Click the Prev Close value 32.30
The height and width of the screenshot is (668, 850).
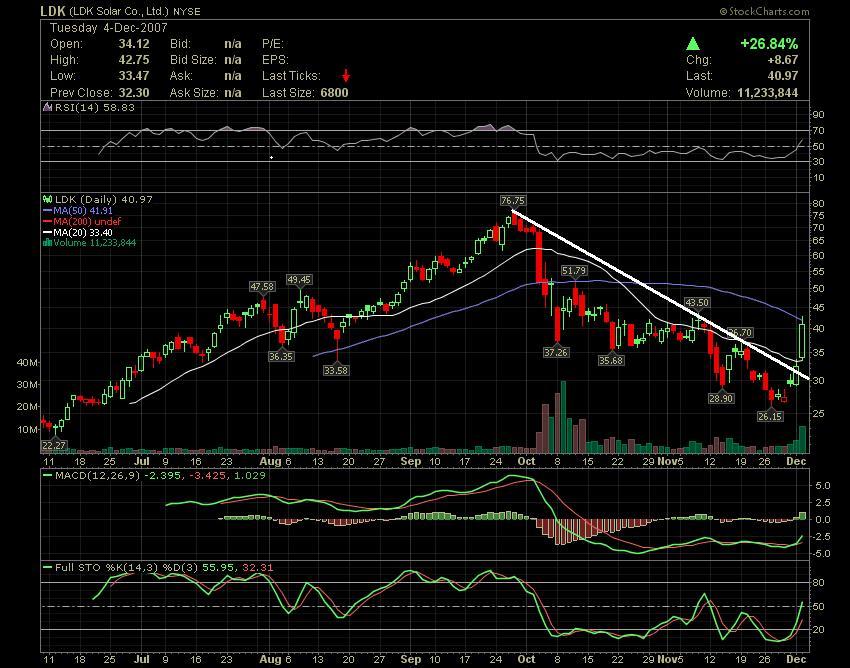(134, 92)
